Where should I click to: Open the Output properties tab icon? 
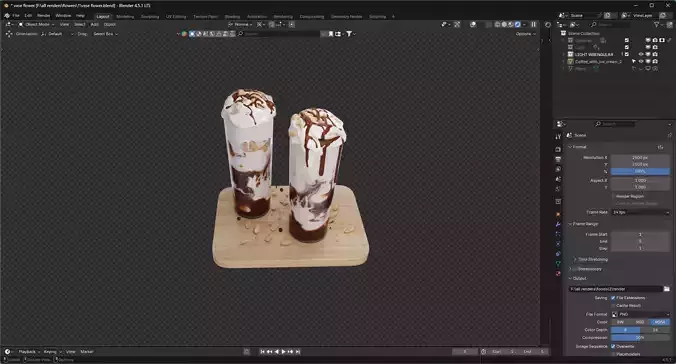coord(558,159)
